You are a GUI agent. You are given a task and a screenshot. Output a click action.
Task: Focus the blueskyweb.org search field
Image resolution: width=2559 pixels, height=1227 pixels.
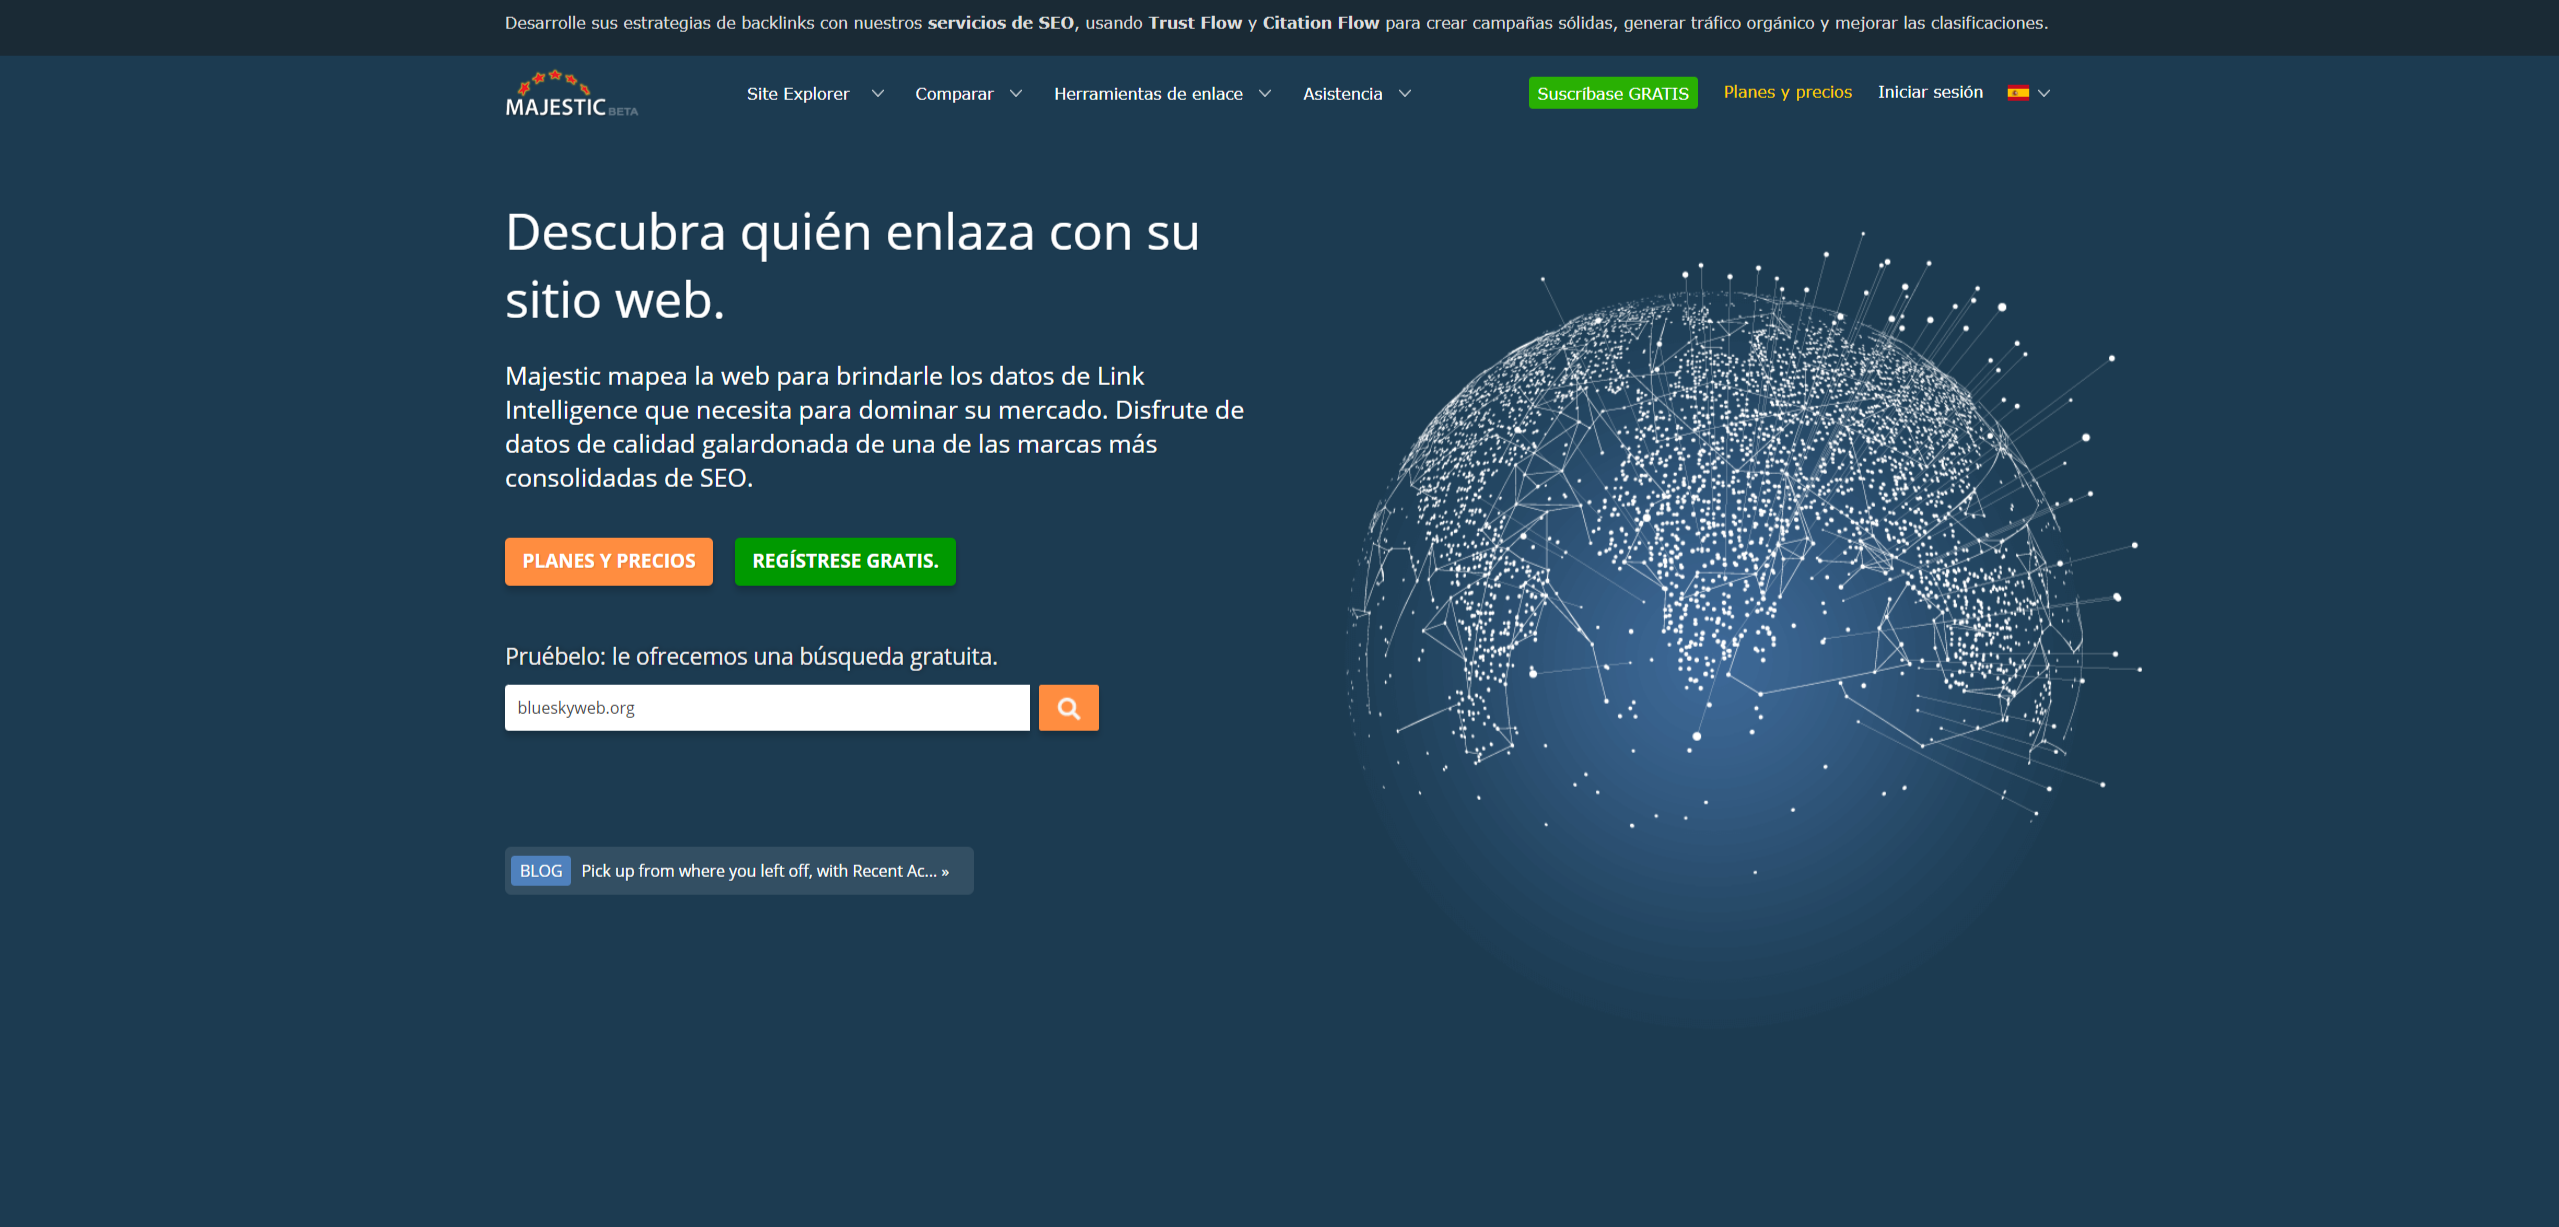point(767,708)
